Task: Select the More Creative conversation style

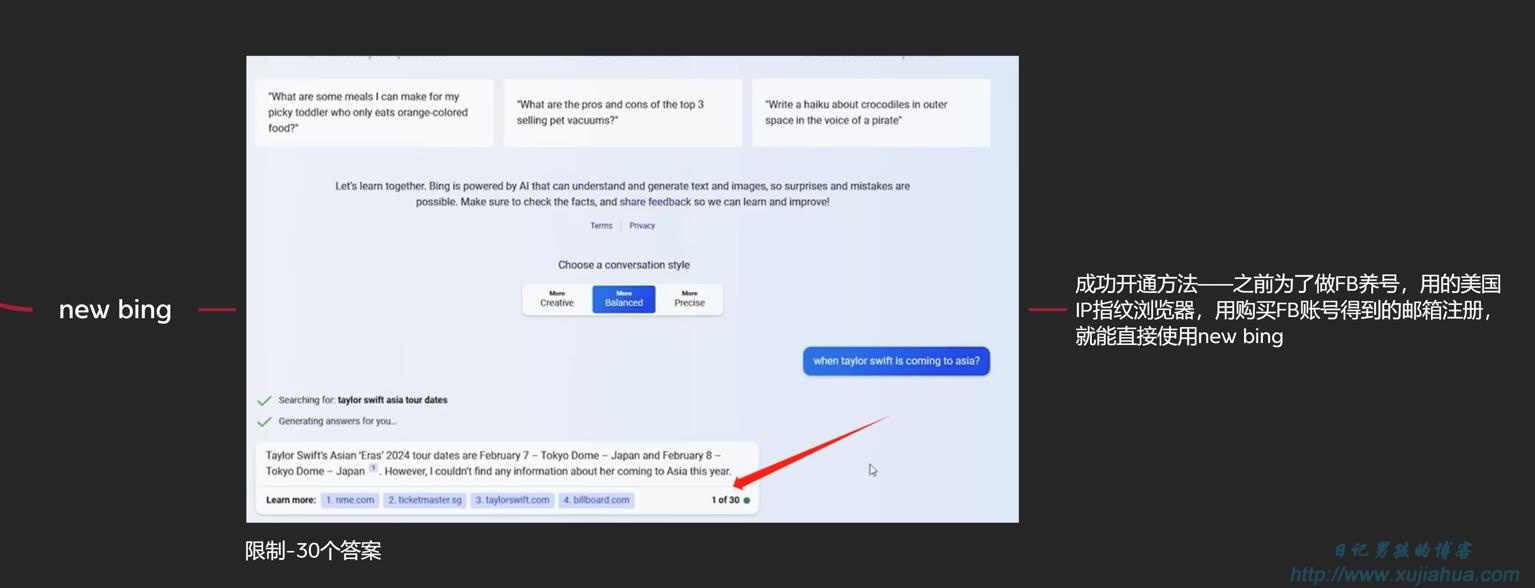Action: click(x=557, y=299)
